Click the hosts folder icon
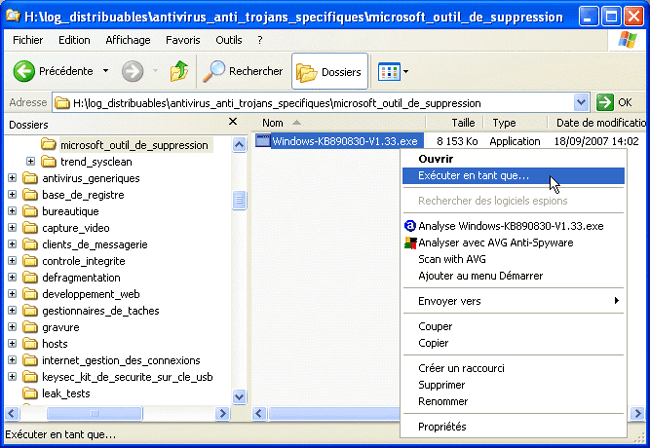This screenshot has width=650, height=448. pyautogui.click(x=30, y=344)
